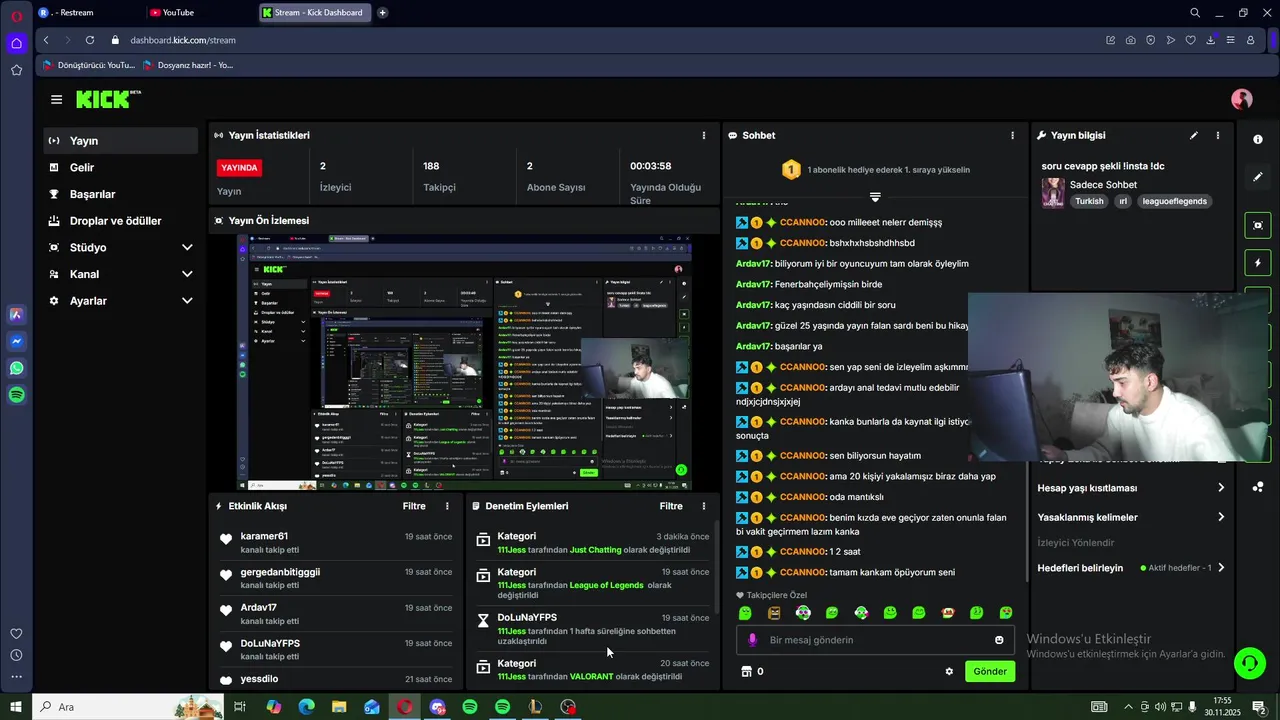Open Denetim Eylemleri options menu
Image resolution: width=1280 pixels, height=720 pixels.
tap(703, 506)
